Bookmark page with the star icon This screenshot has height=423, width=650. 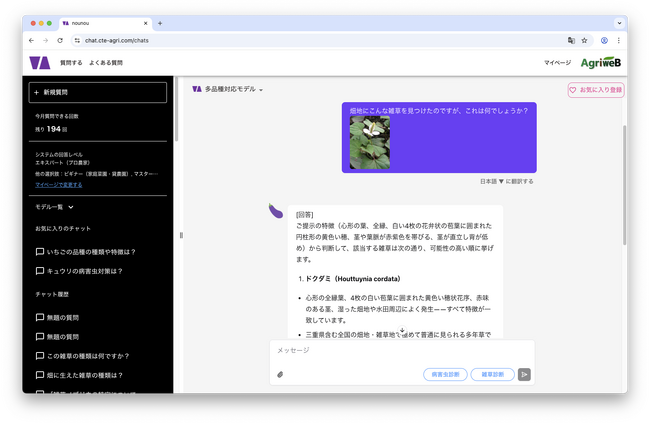tap(584, 41)
